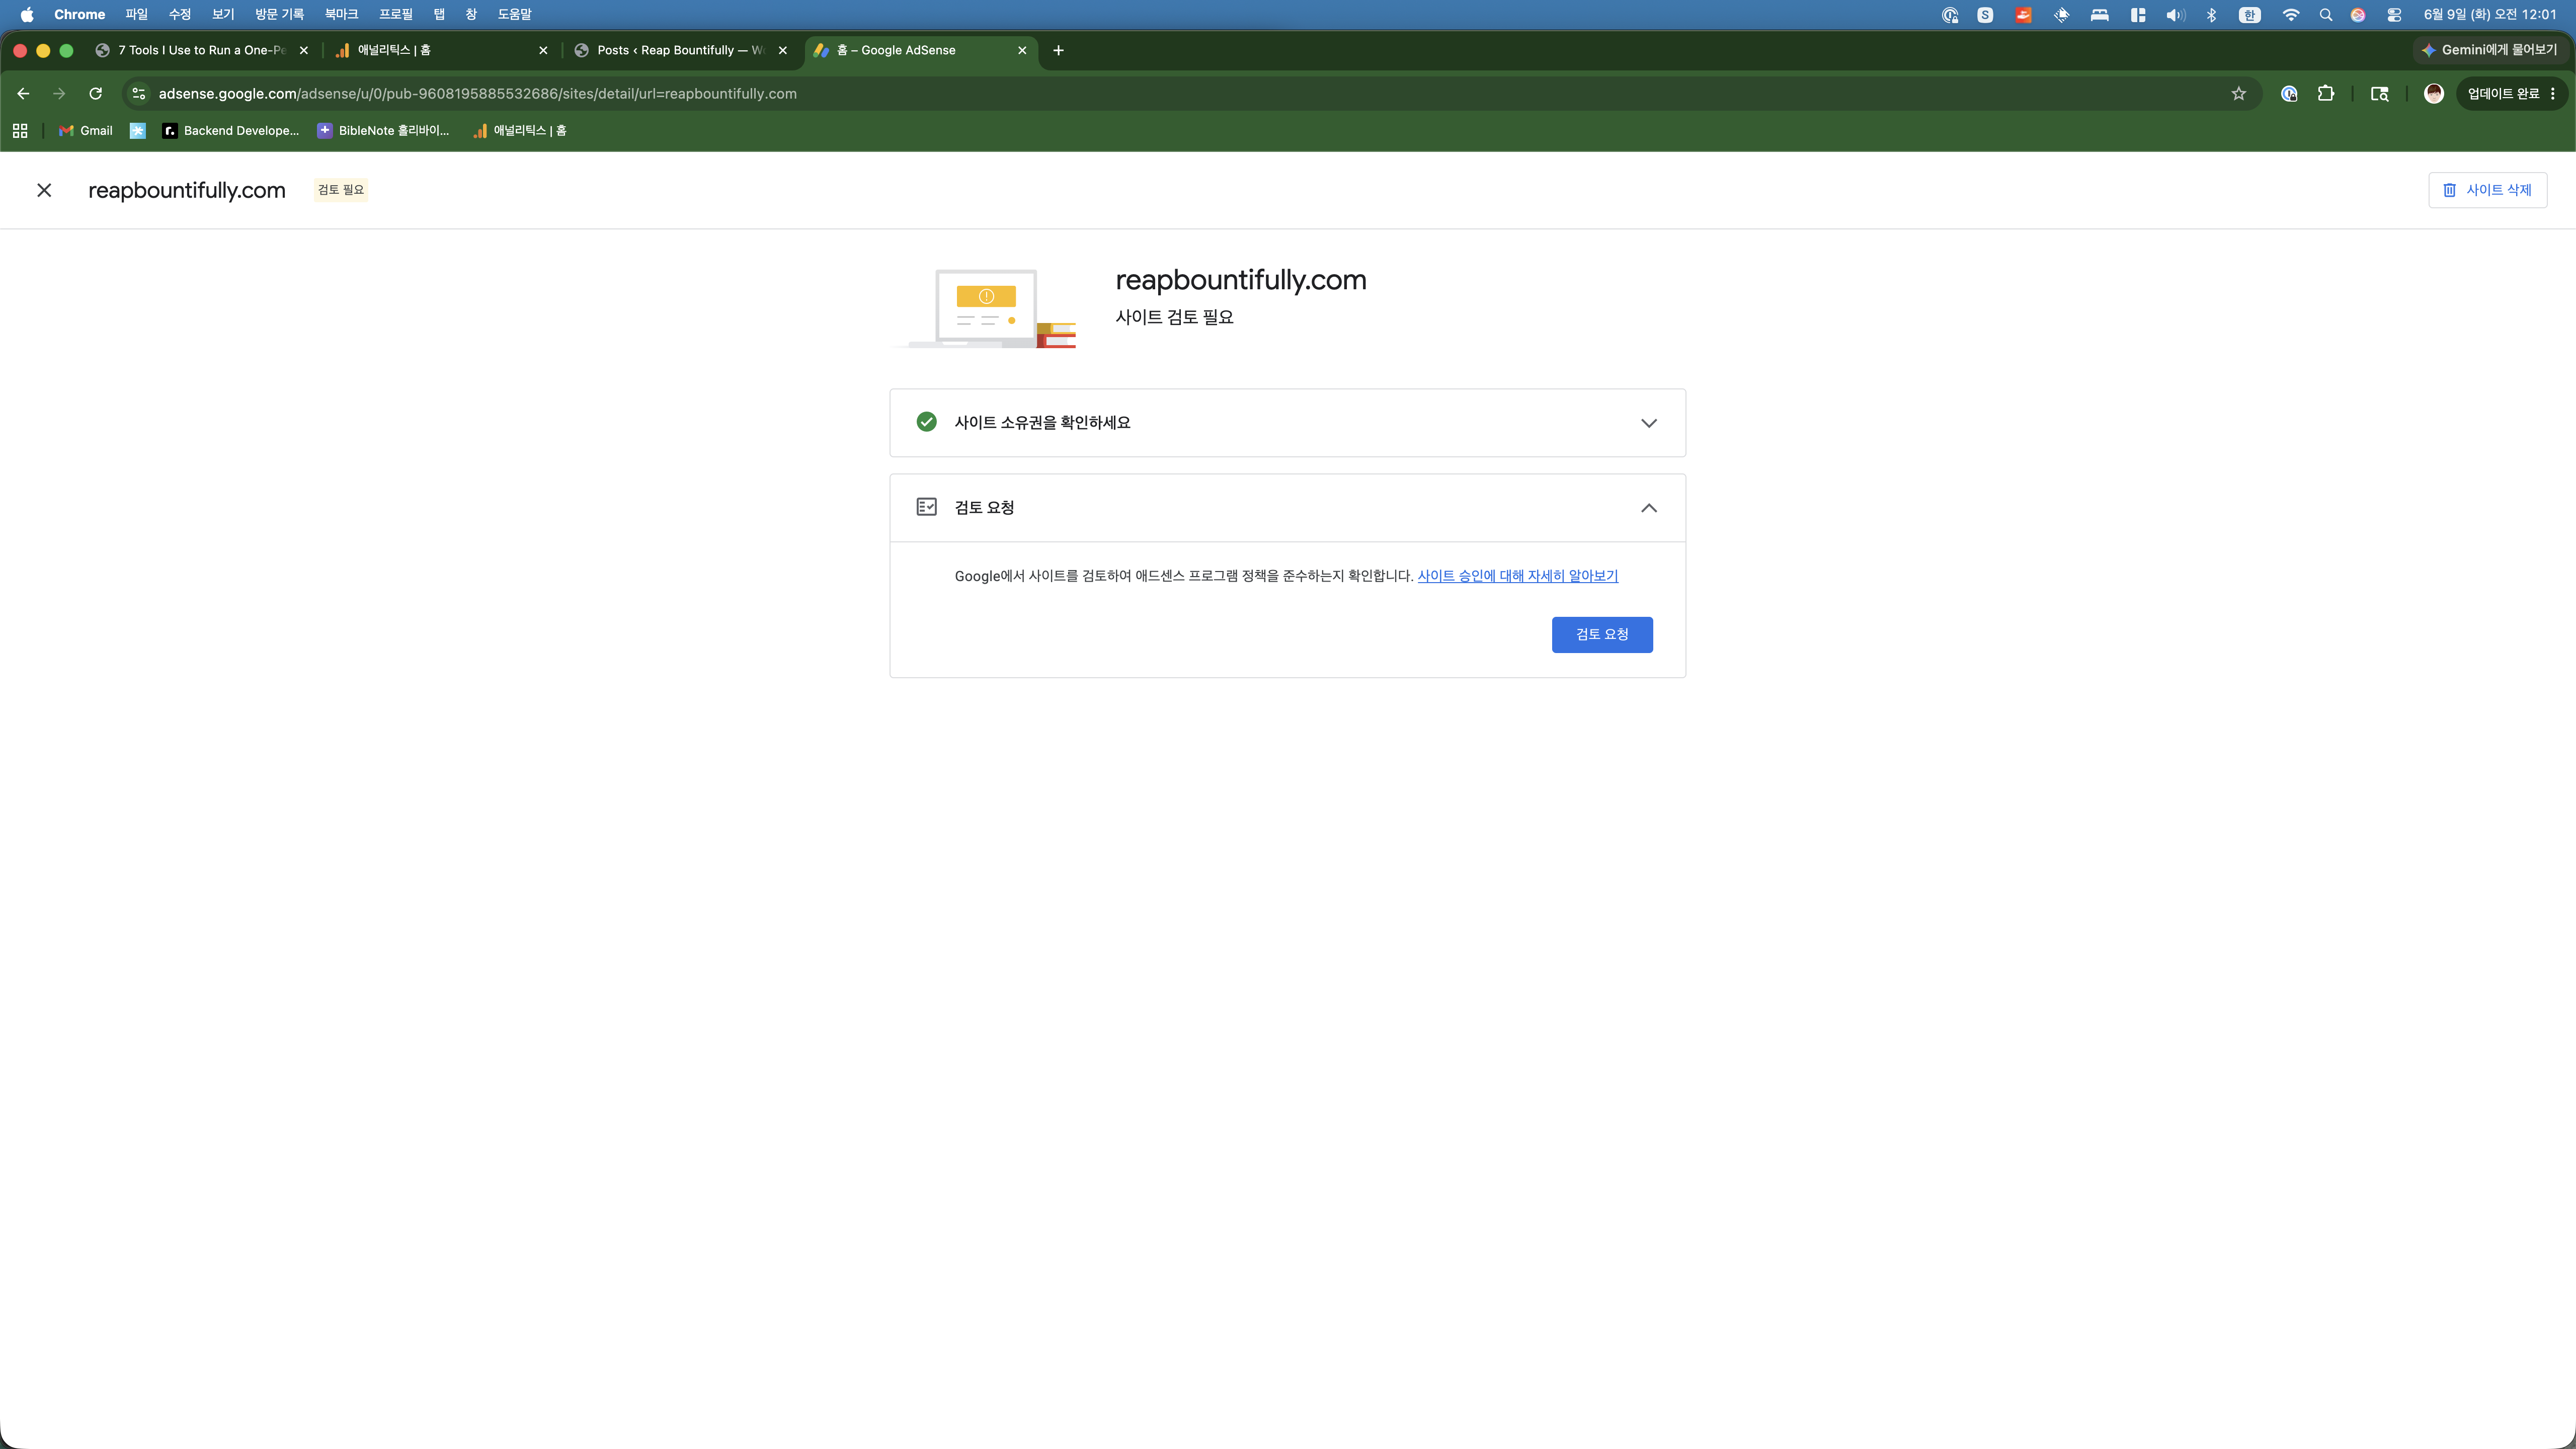Click the green ownership verified checkmark icon

[926, 422]
